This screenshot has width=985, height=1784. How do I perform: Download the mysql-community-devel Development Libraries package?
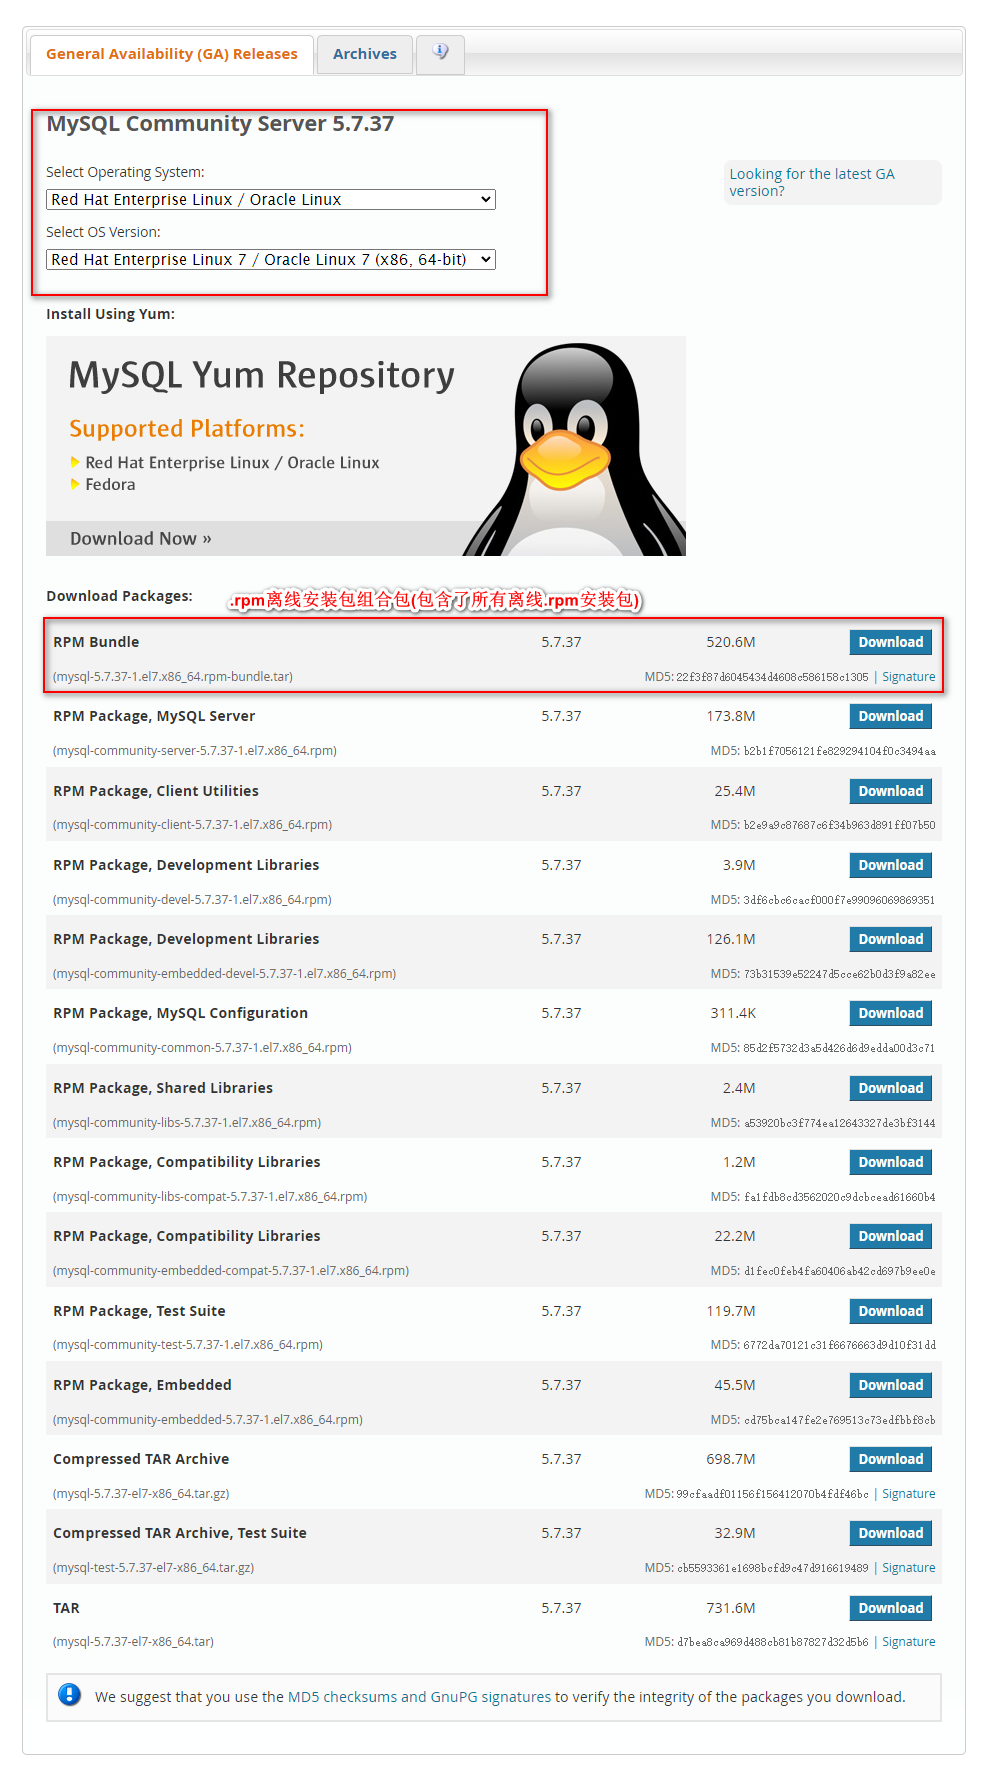(891, 865)
